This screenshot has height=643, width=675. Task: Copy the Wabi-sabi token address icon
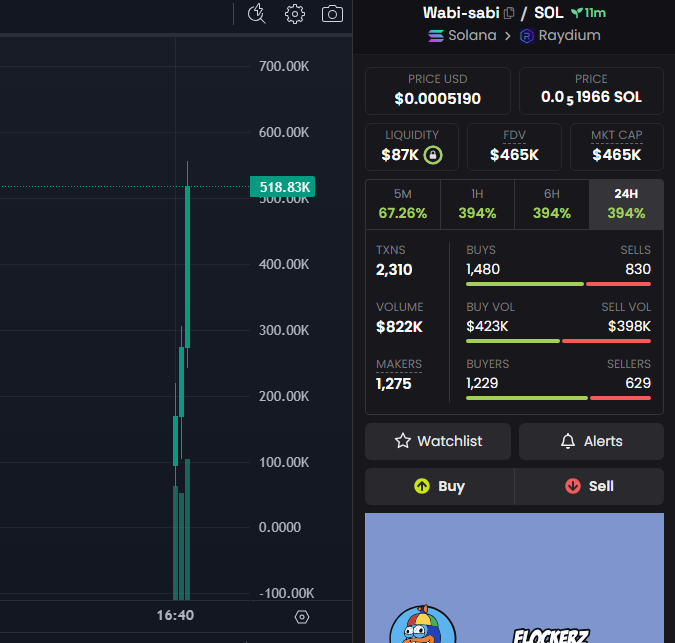[x=509, y=13]
